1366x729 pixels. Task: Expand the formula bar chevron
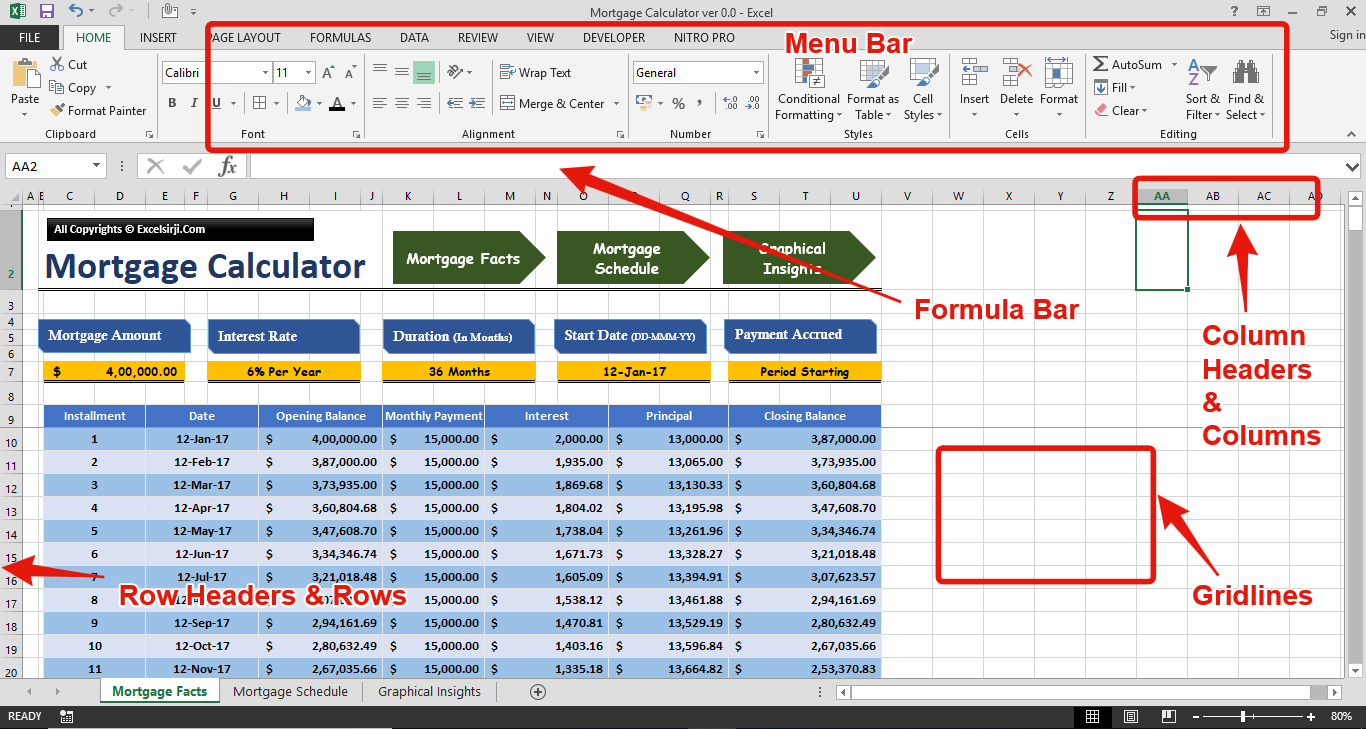[x=1353, y=166]
